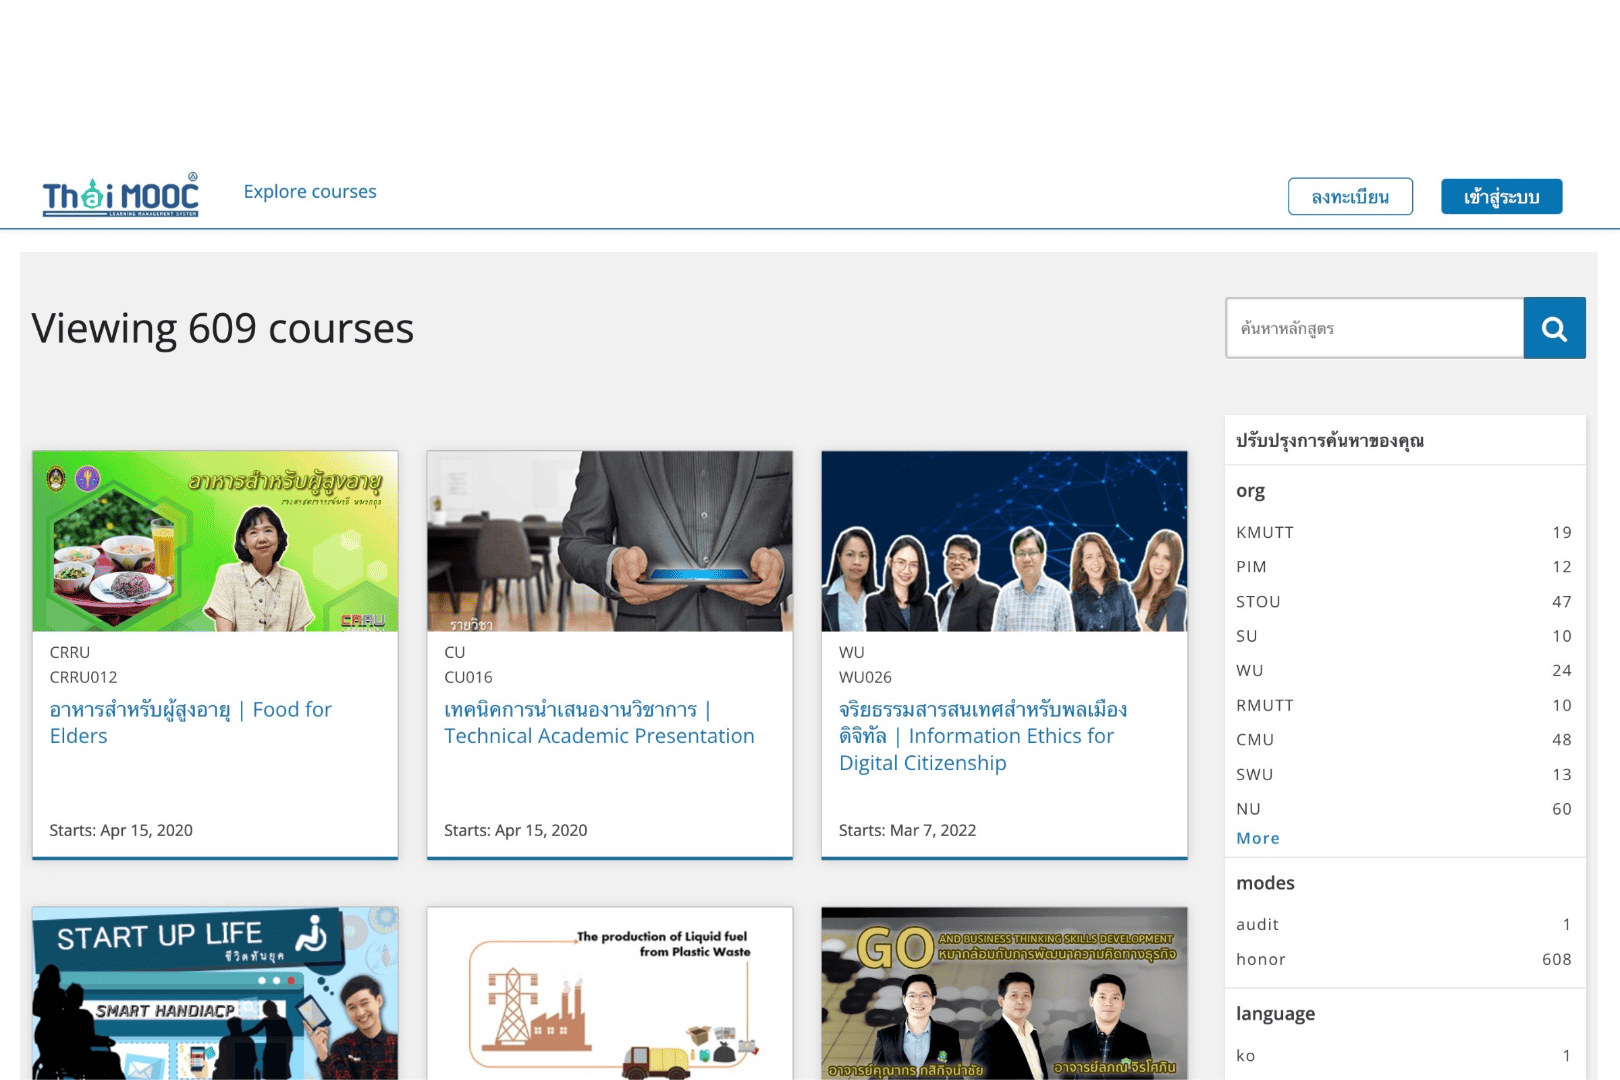The width and height of the screenshot is (1620, 1080).
Task: Click the ลงทะเบียน register button
Action: [x=1350, y=197]
